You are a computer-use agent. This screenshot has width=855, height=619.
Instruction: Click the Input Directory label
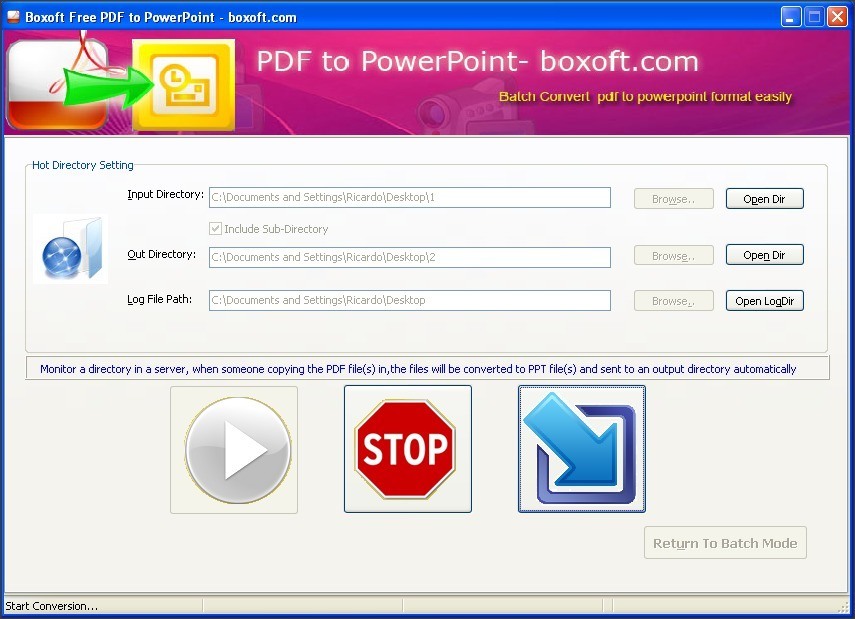[x=165, y=195]
